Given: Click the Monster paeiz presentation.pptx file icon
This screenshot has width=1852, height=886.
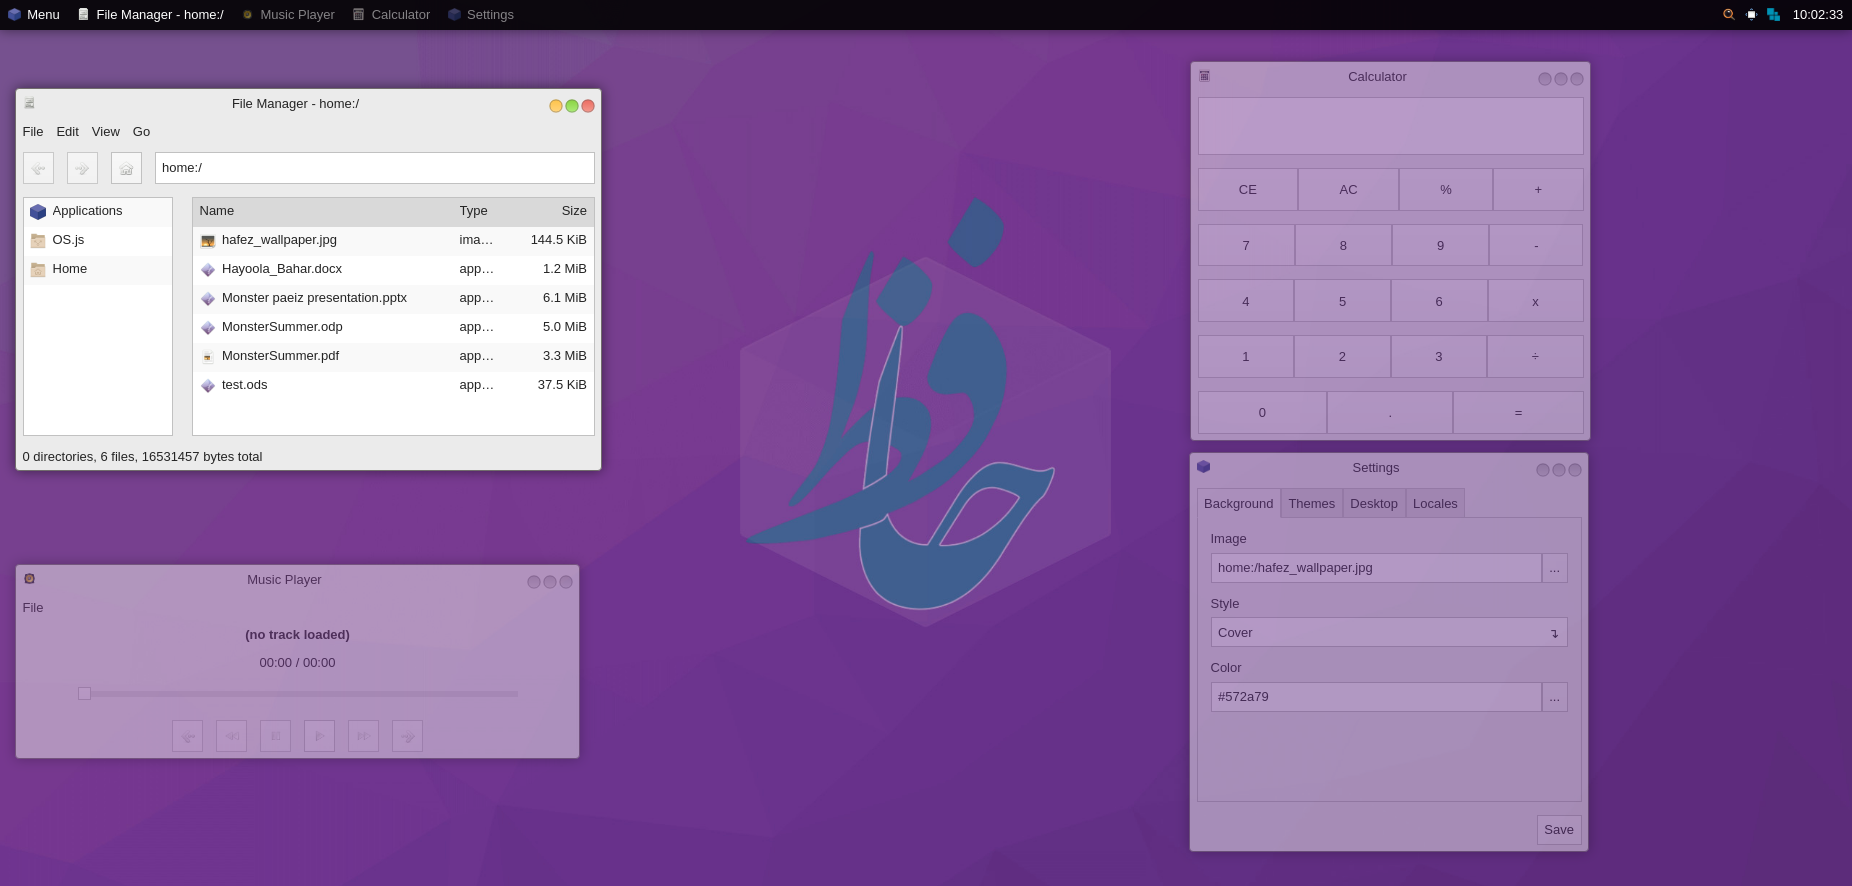Looking at the screenshot, I should [x=208, y=299].
